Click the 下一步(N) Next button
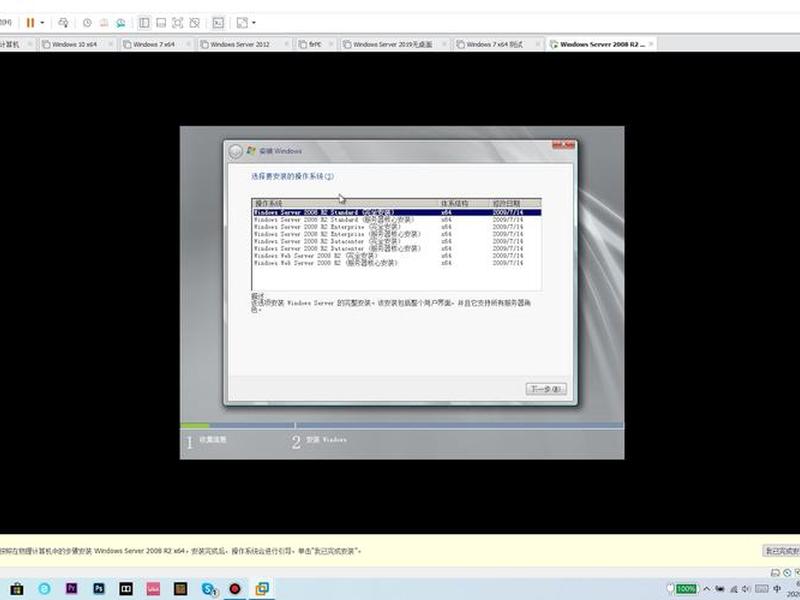 [x=545, y=389]
